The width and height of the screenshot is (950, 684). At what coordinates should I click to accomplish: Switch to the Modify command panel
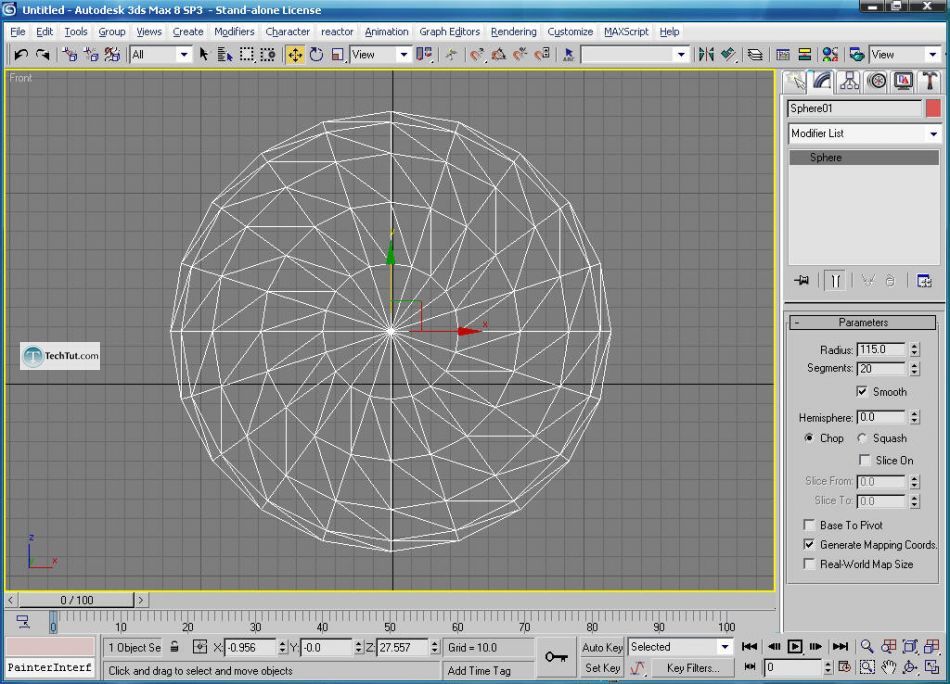coord(822,81)
